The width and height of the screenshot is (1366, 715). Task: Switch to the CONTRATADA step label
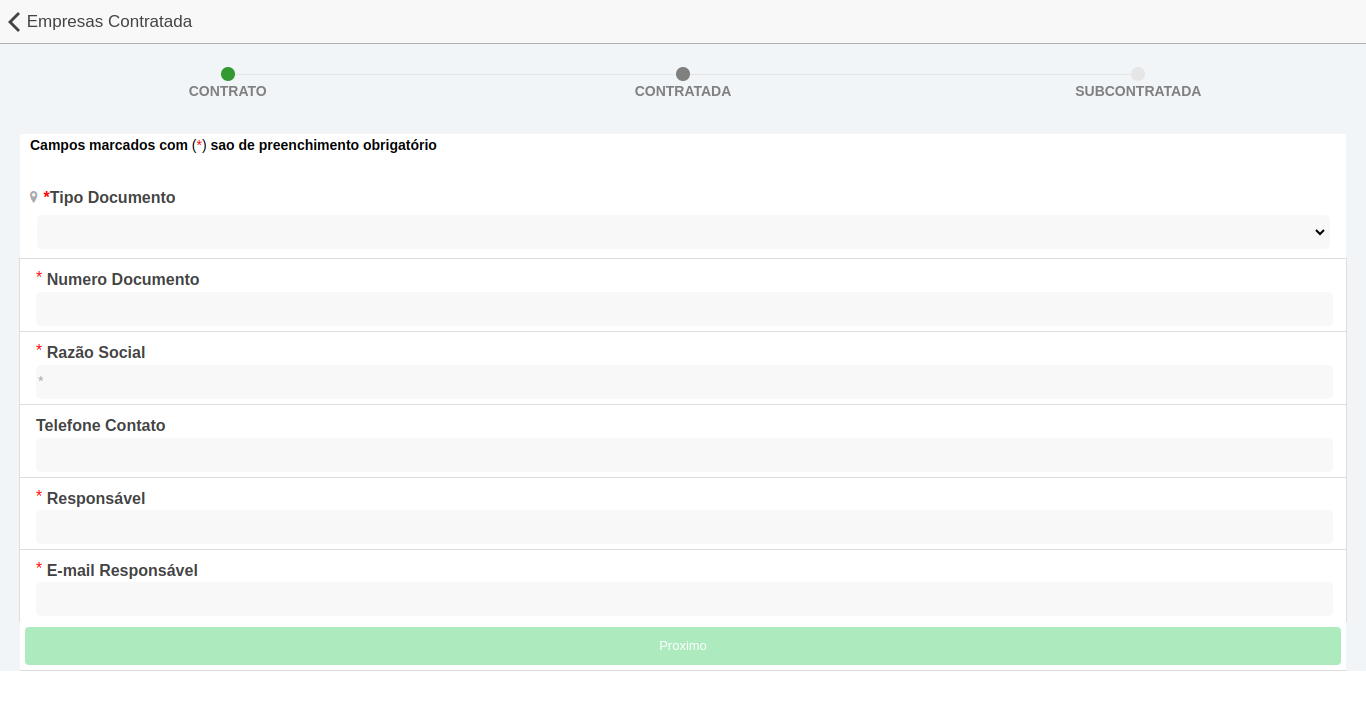(683, 92)
